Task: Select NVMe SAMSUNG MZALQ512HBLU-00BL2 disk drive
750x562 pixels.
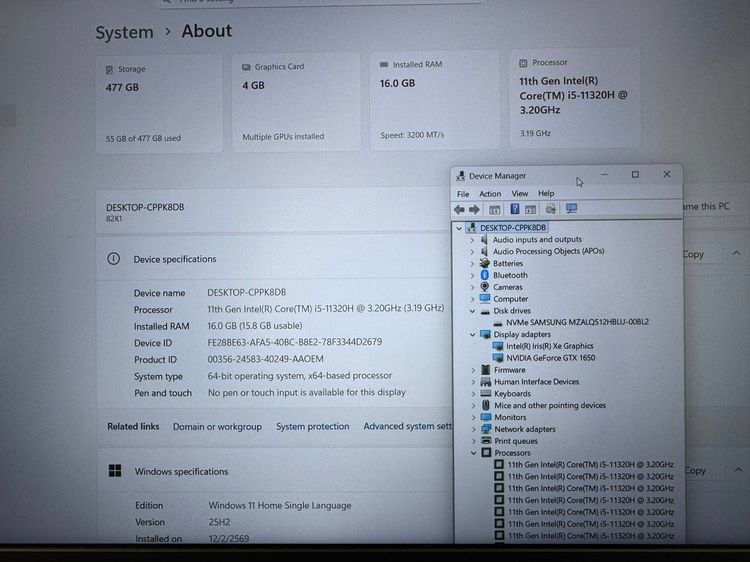Action: click(x=577, y=322)
